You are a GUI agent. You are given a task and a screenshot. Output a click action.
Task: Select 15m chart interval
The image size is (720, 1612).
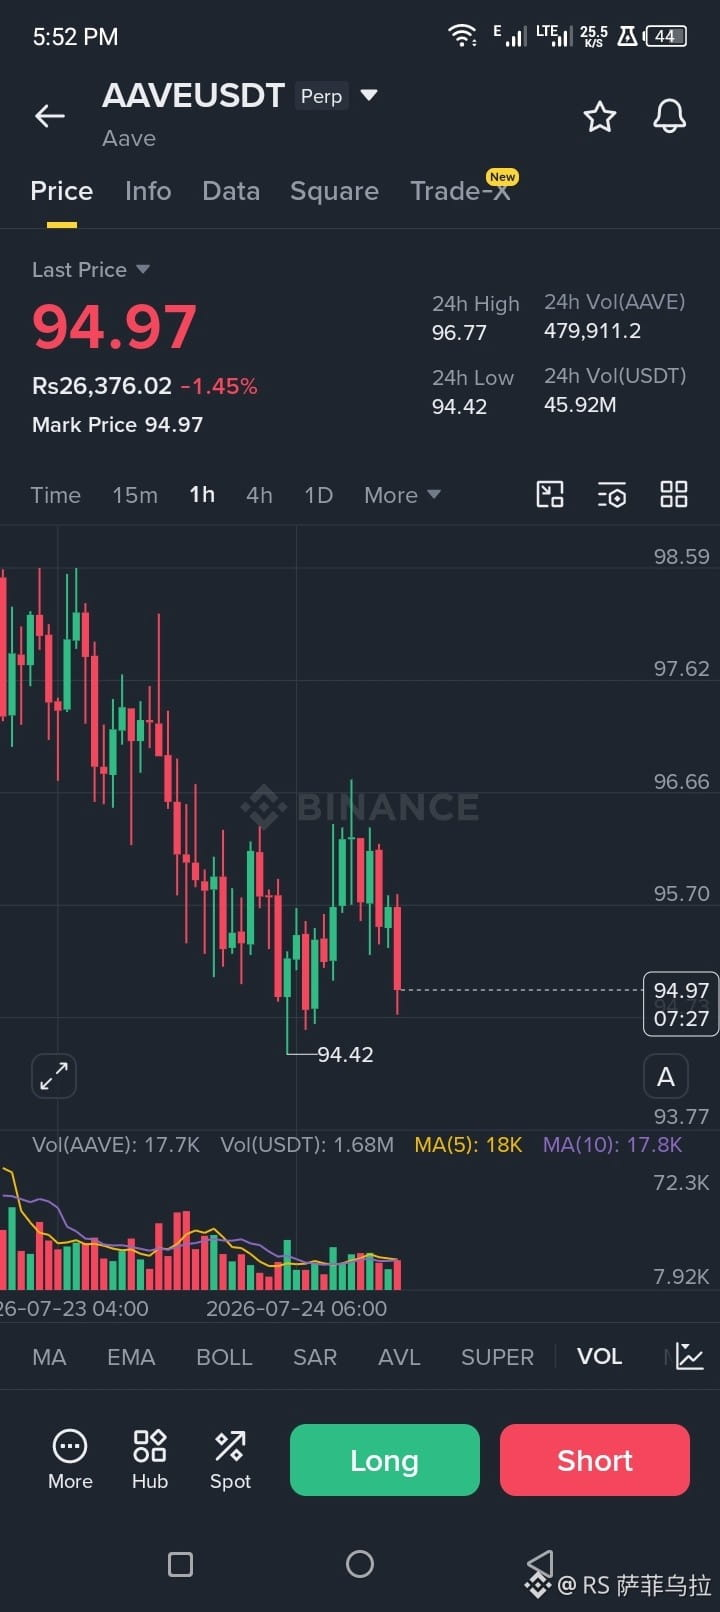[135, 495]
